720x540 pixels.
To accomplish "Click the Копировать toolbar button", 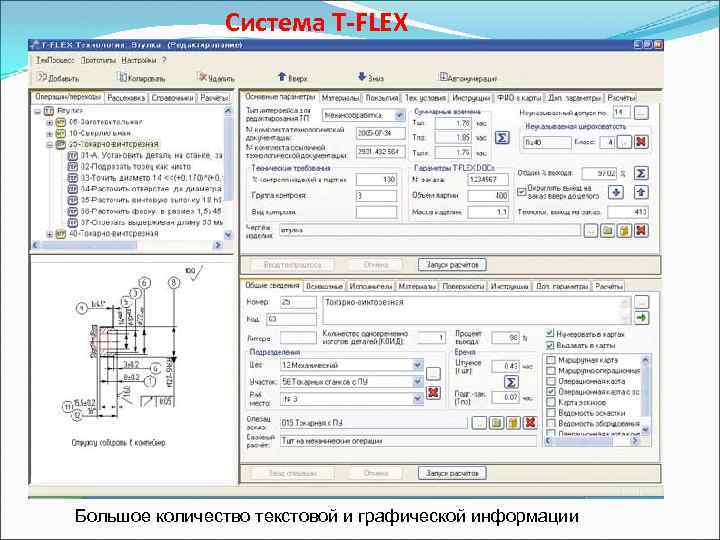I will [142, 78].
